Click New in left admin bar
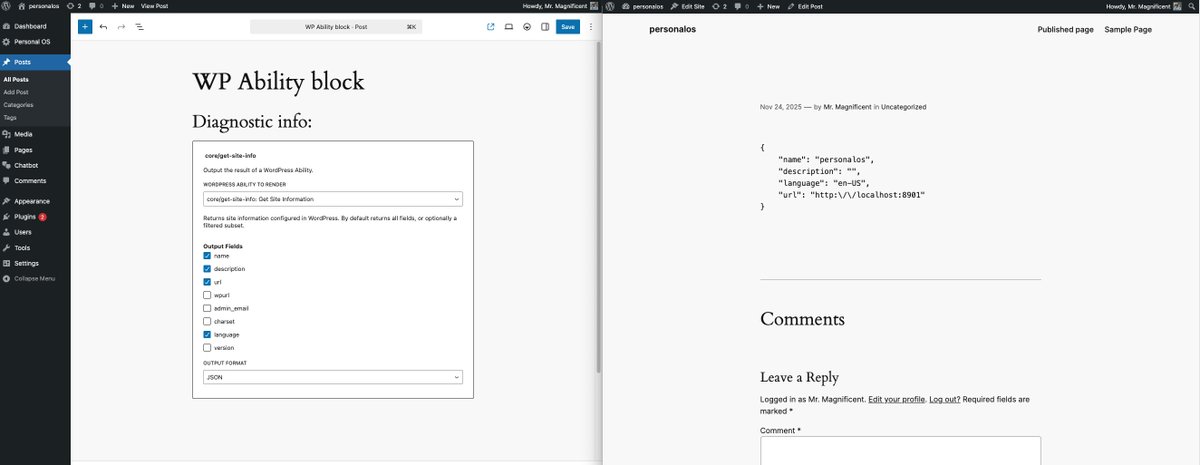1200x465 pixels. coord(123,6)
